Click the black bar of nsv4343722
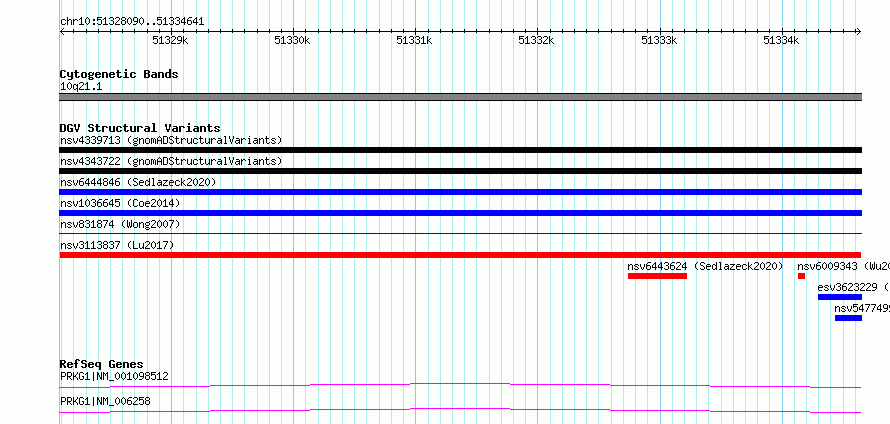This screenshot has height=424, width=890. pyautogui.click(x=460, y=171)
